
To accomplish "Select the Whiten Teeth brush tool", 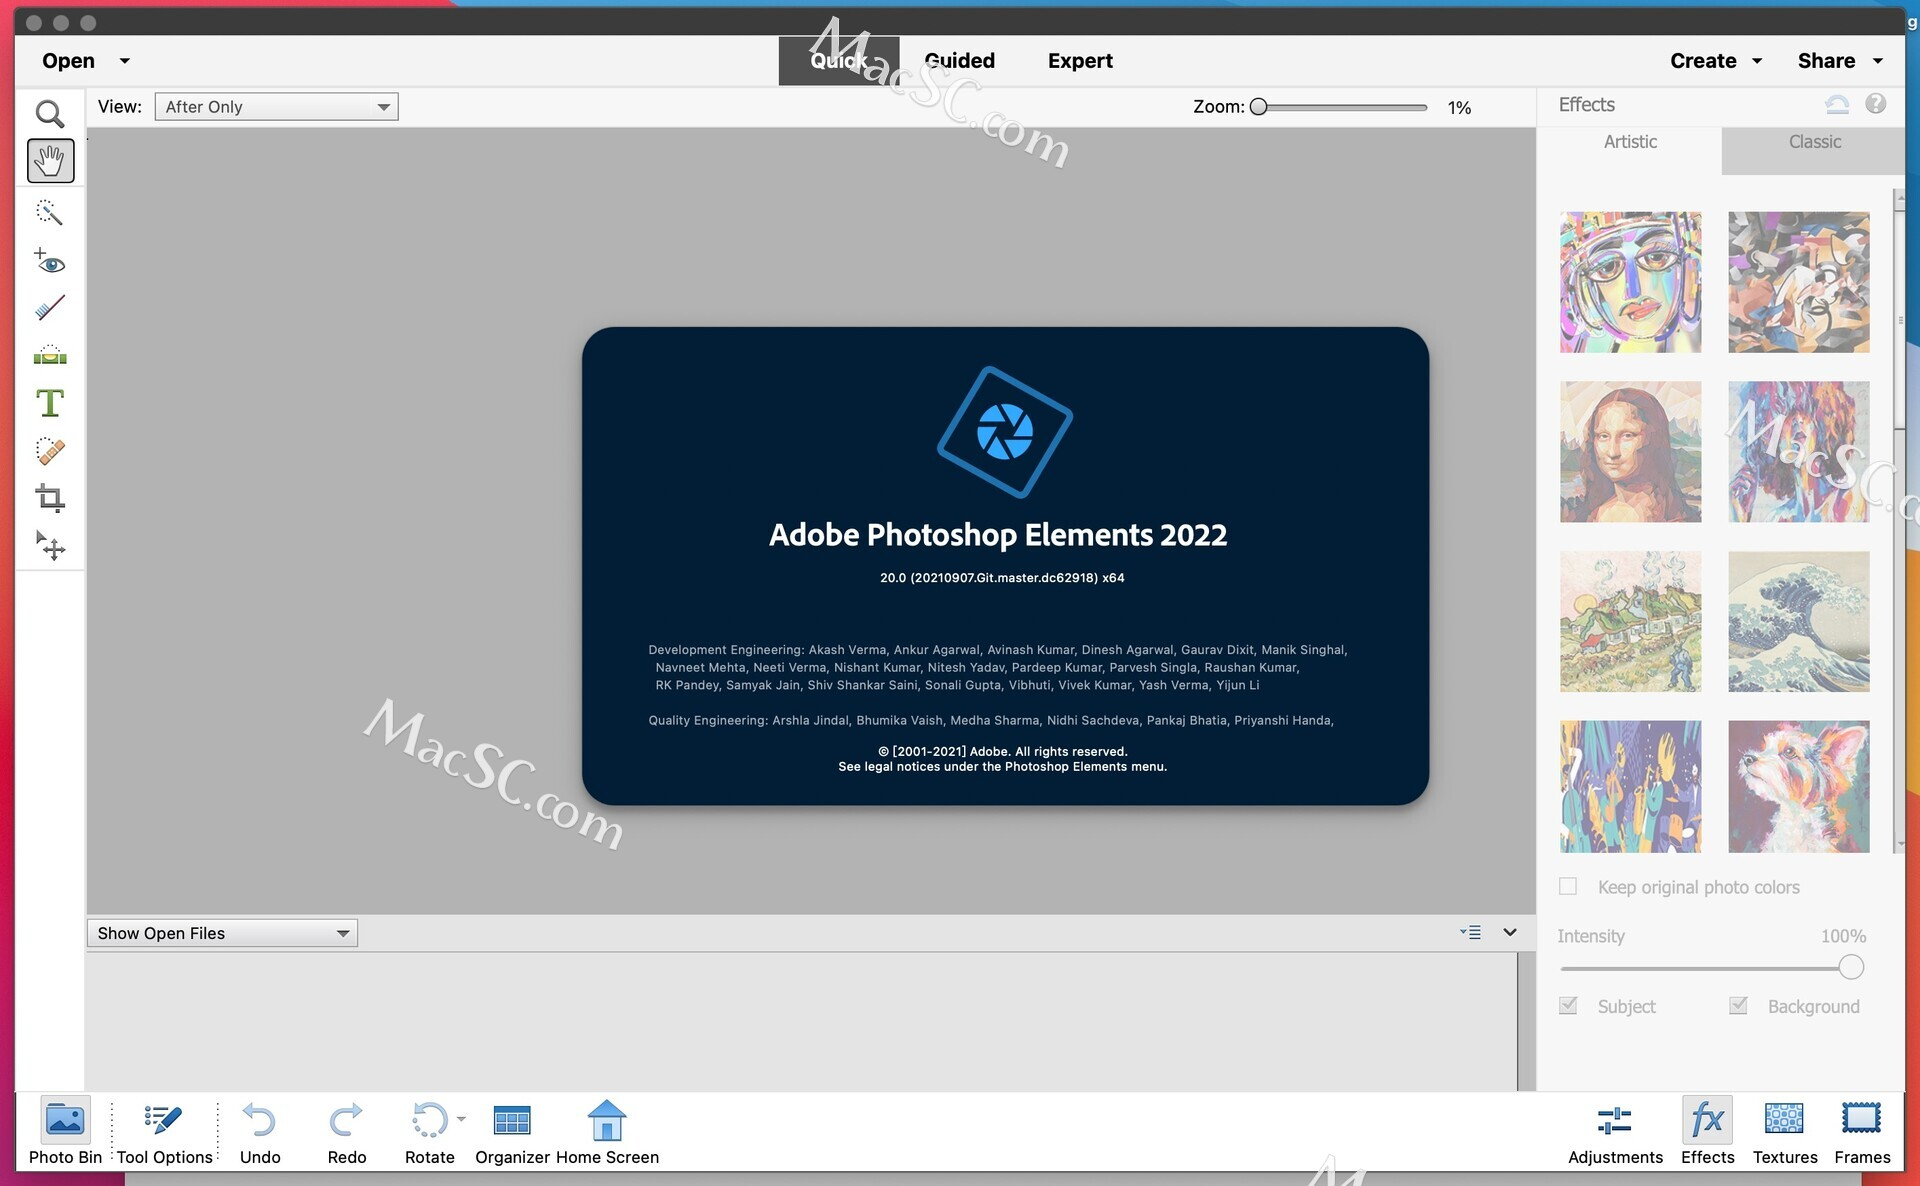I will pyautogui.click(x=50, y=307).
